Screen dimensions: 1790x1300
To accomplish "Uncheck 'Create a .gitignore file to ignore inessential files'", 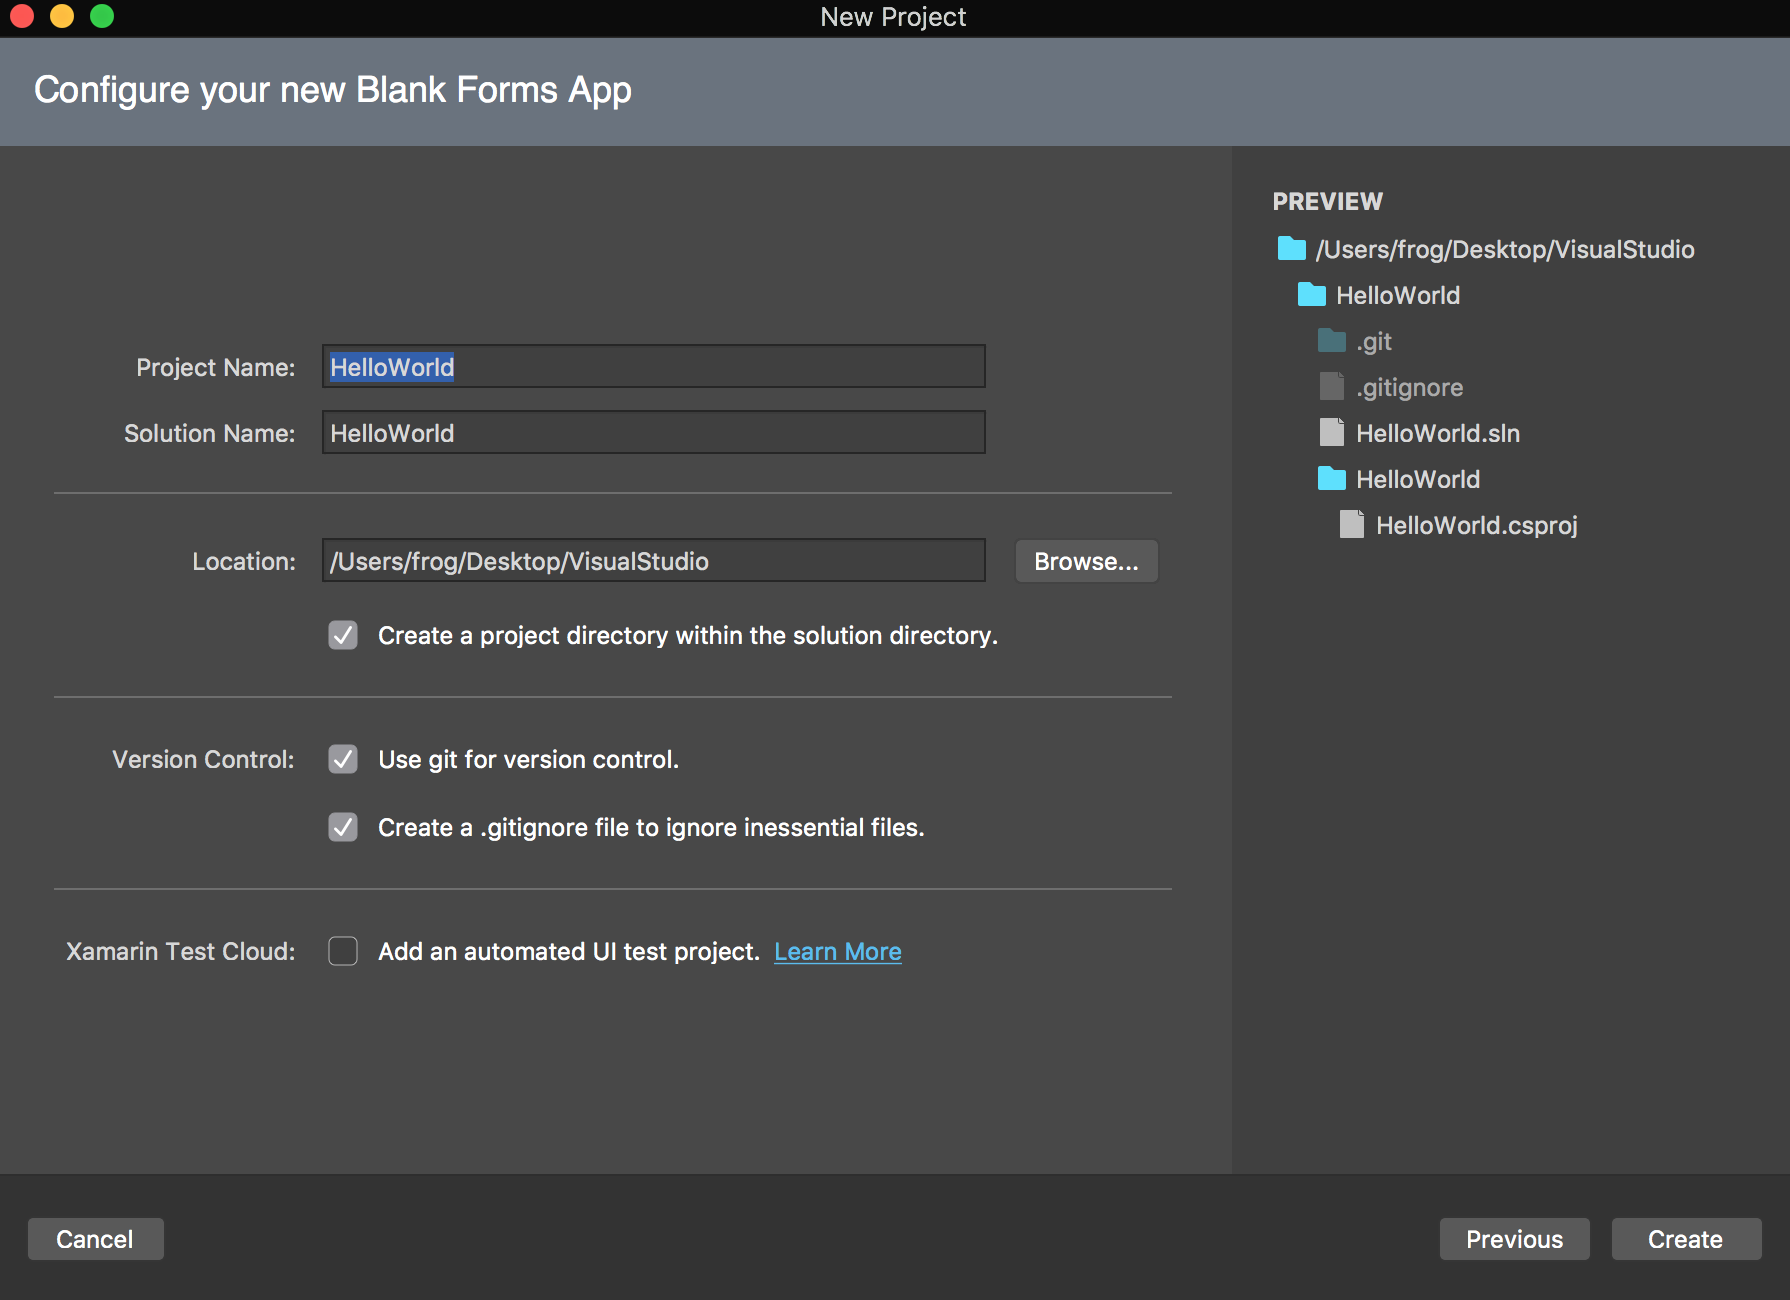I will click(343, 827).
